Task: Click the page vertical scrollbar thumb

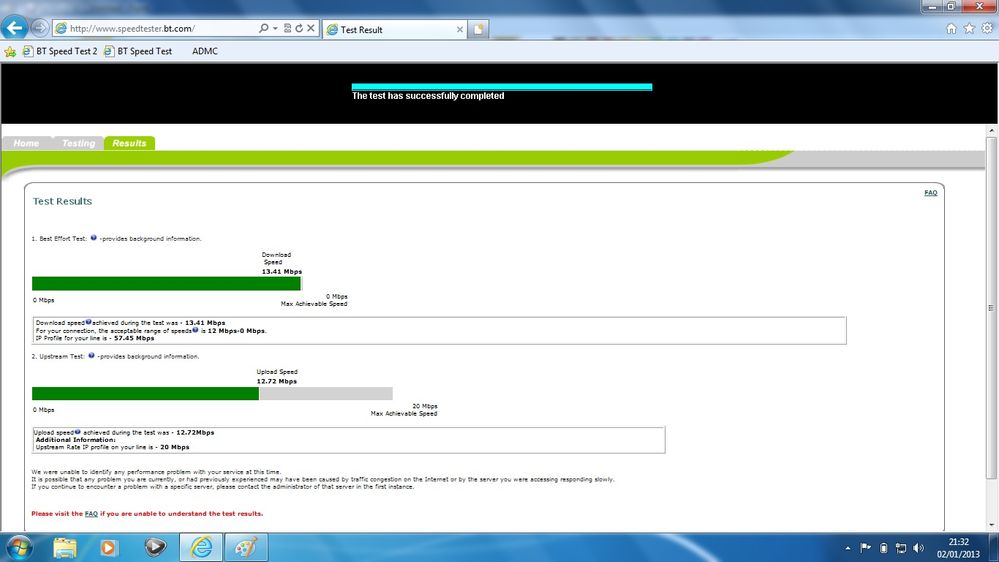Action: coord(991,306)
